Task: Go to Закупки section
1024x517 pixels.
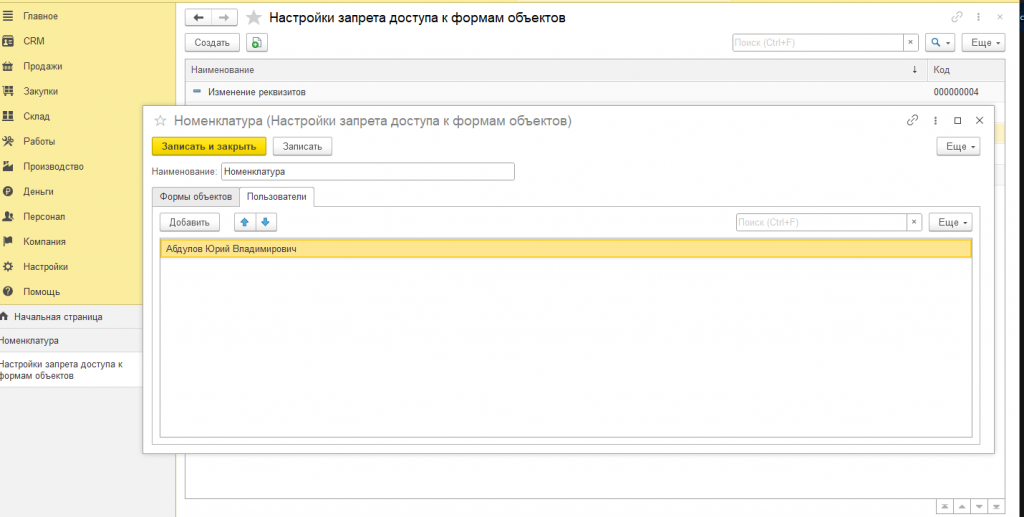Action: pos(40,91)
